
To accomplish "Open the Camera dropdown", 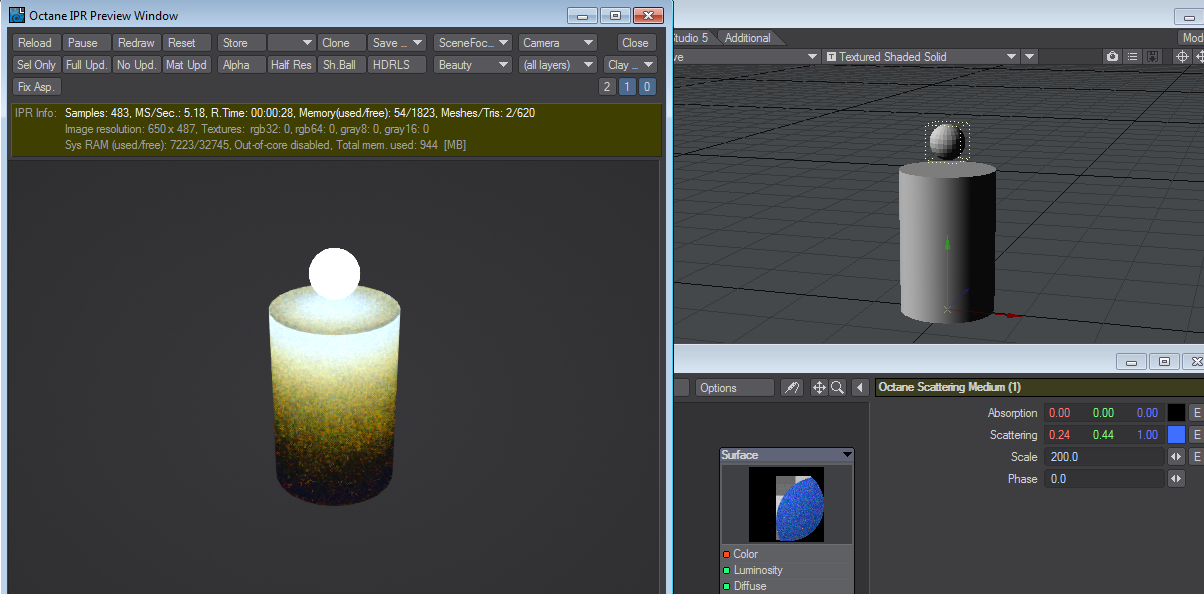I will (x=557, y=43).
